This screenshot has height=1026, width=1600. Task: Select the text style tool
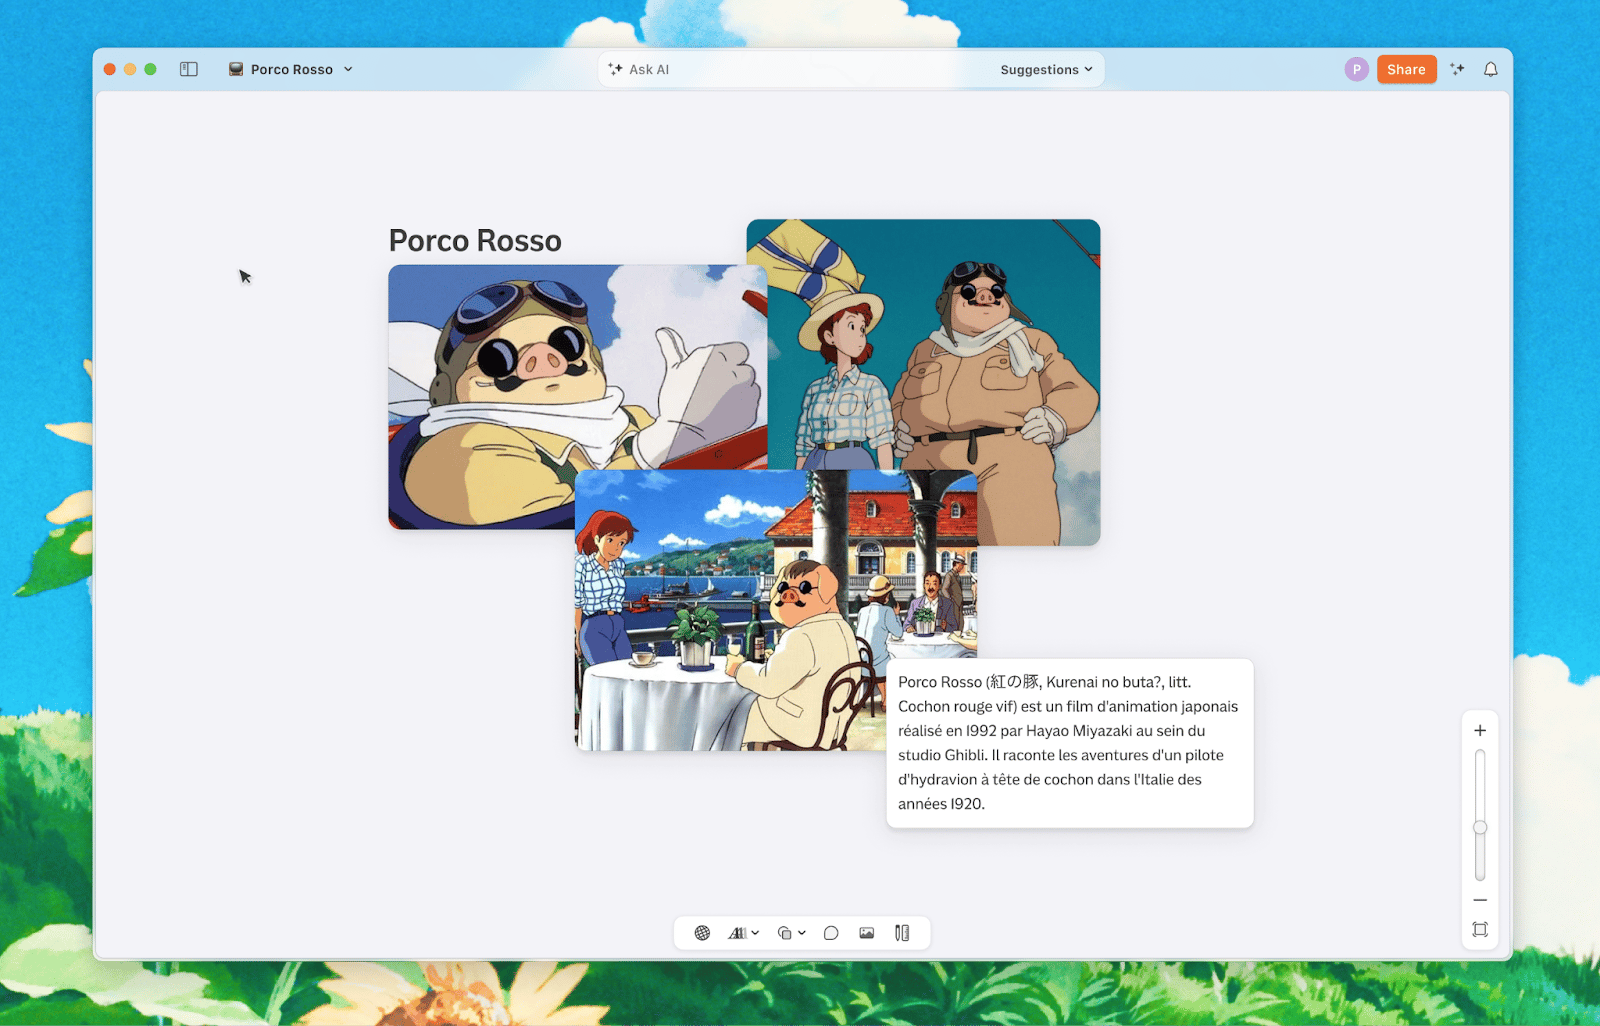(x=737, y=933)
